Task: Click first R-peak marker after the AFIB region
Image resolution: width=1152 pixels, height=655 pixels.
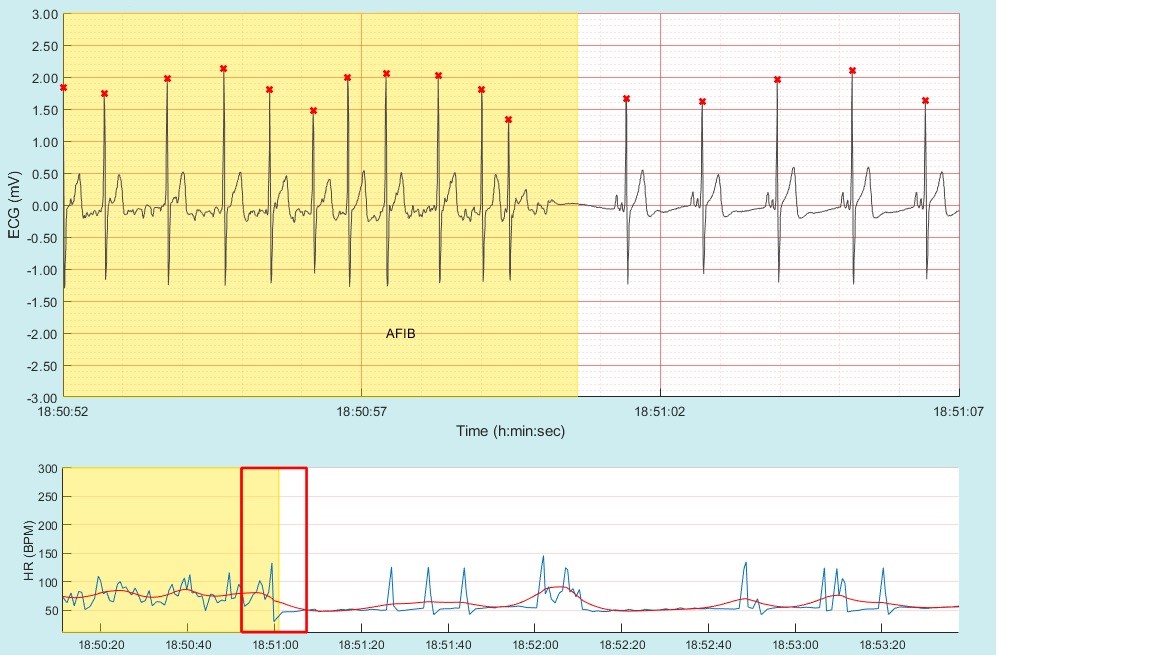Action: (626, 99)
